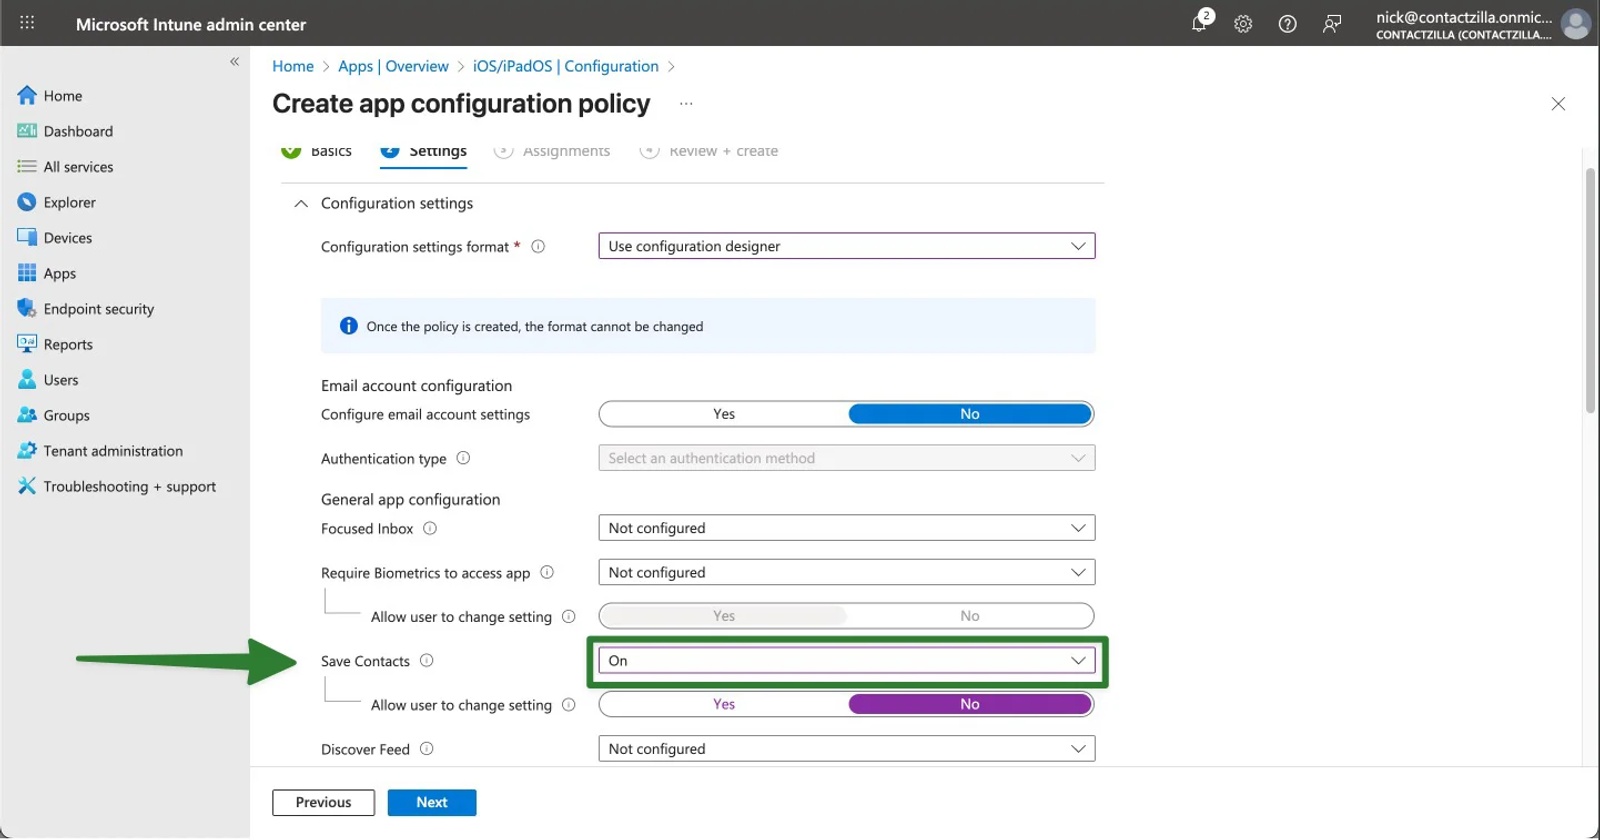
Task: Show info tooltip for Authentication type
Action: coord(463,458)
